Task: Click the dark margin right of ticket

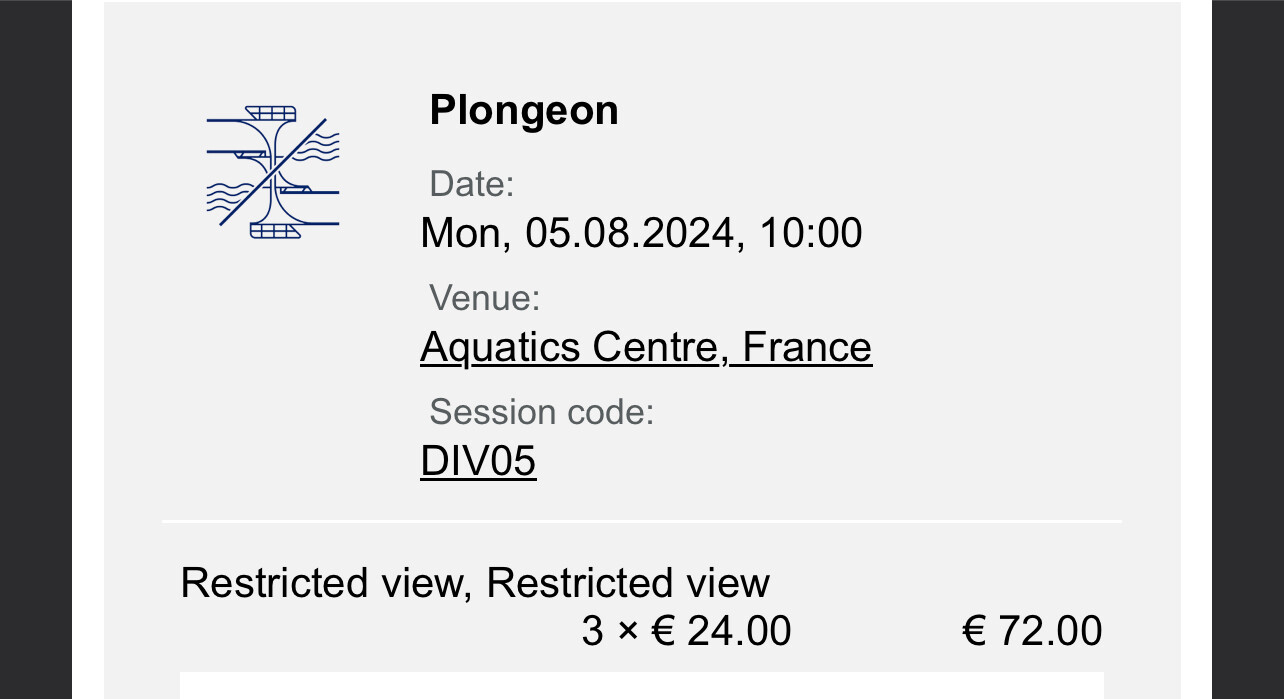Action: [1247, 350]
